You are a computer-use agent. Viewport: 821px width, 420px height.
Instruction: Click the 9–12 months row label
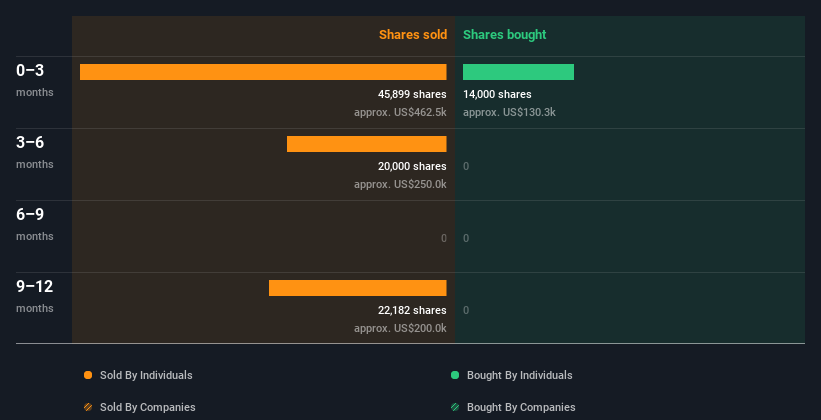pos(35,296)
